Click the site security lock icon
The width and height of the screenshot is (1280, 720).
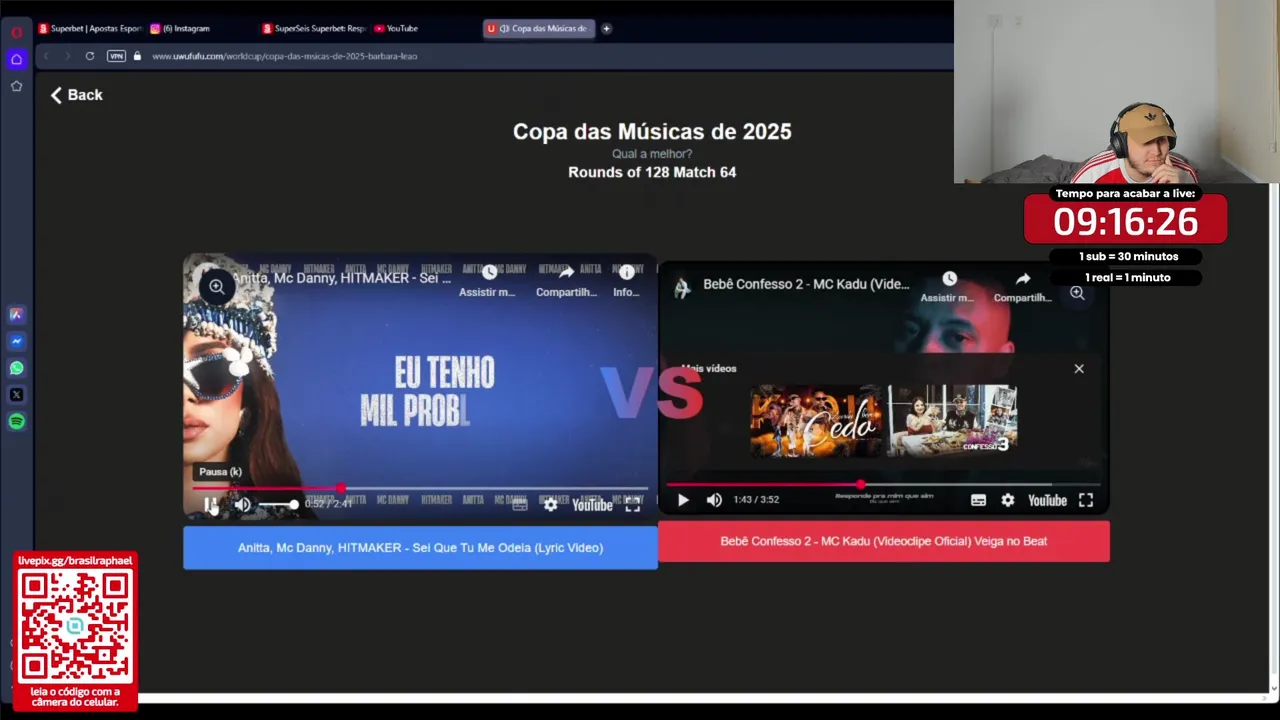click(137, 56)
